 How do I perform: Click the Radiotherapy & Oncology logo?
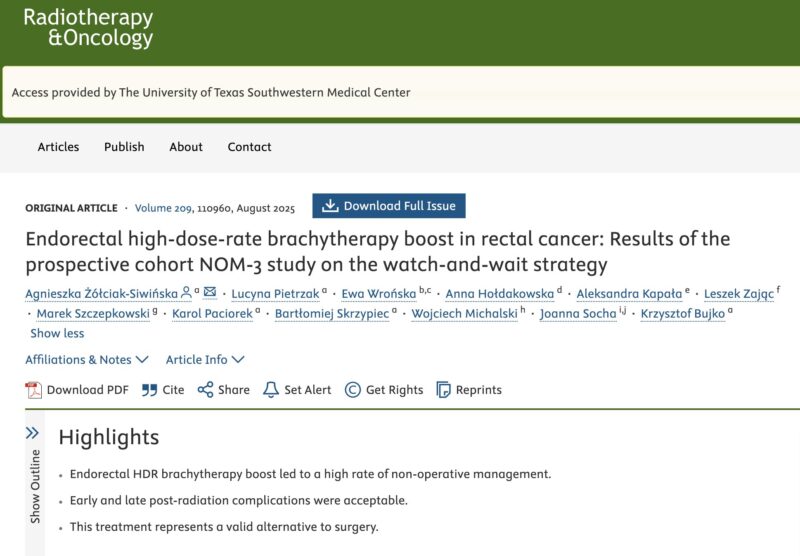(88, 28)
